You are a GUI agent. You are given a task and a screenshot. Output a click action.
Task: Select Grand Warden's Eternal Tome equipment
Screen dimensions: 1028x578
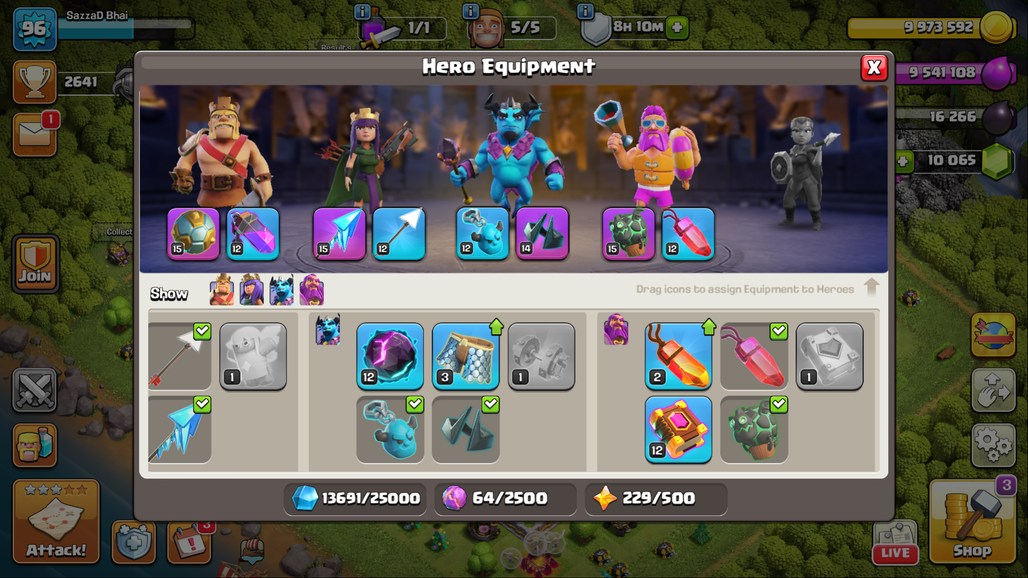678,429
